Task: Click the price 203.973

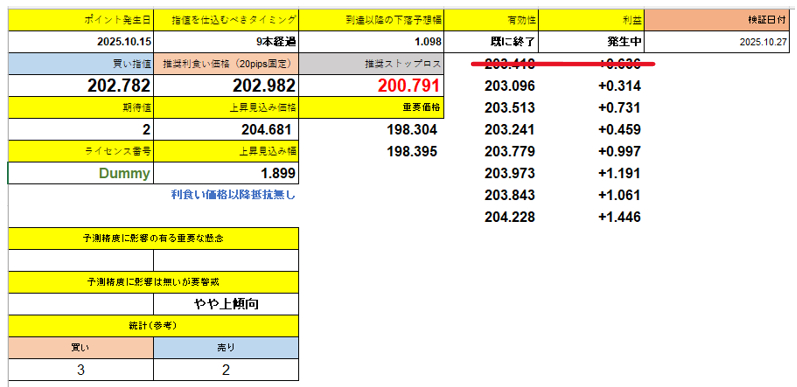Action: pos(510,173)
